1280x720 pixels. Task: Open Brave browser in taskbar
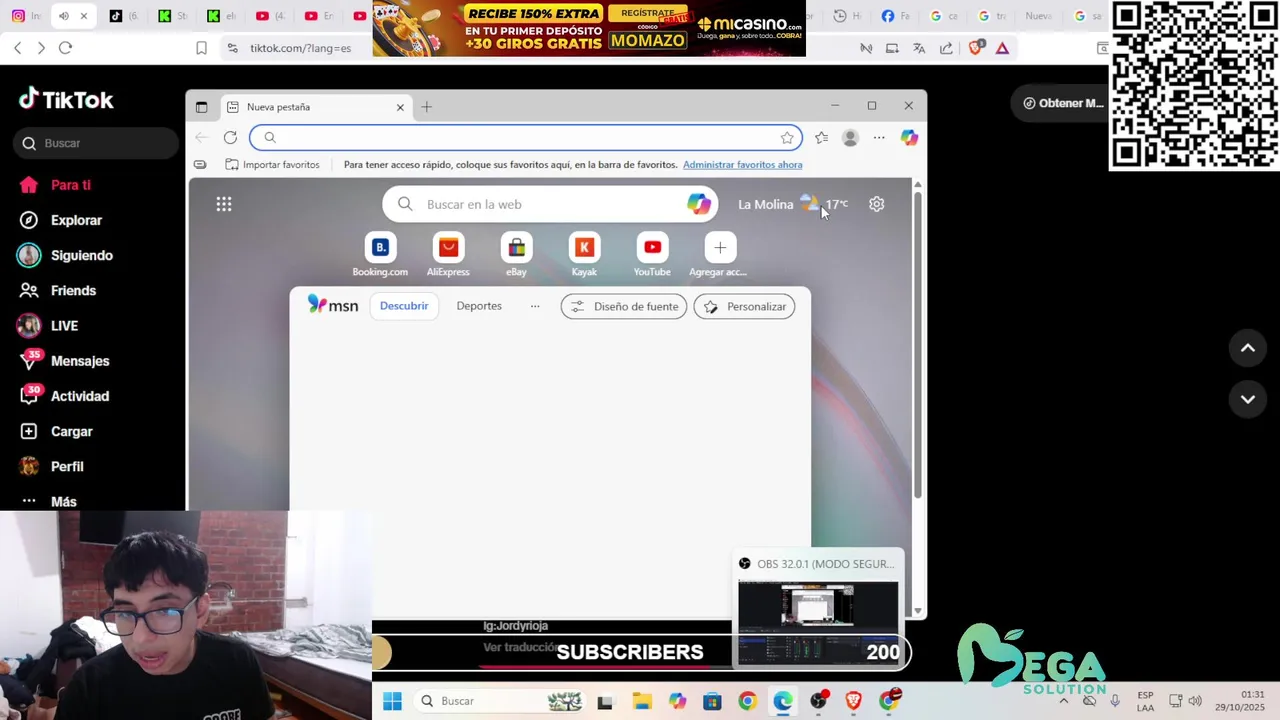pos(853,701)
